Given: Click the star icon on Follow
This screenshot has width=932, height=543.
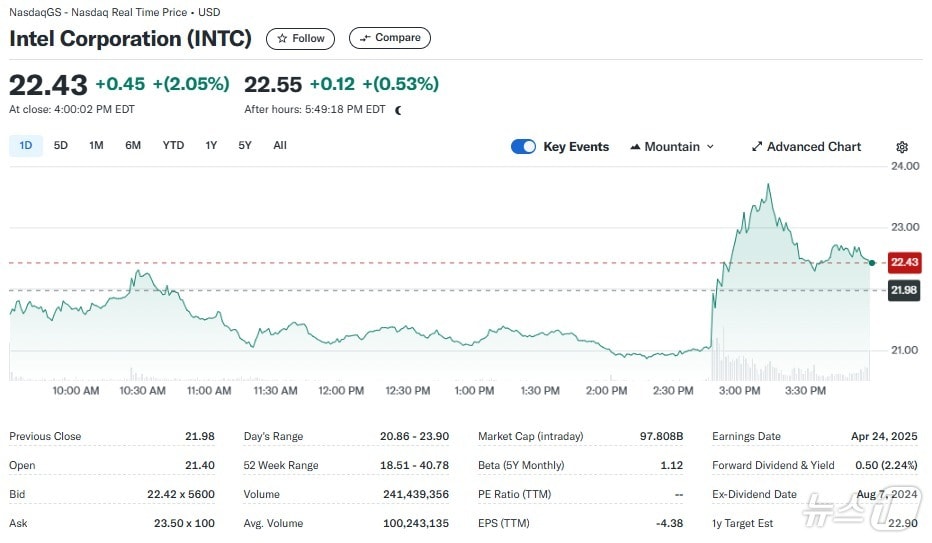Looking at the screenshot, I should [282, 39].
